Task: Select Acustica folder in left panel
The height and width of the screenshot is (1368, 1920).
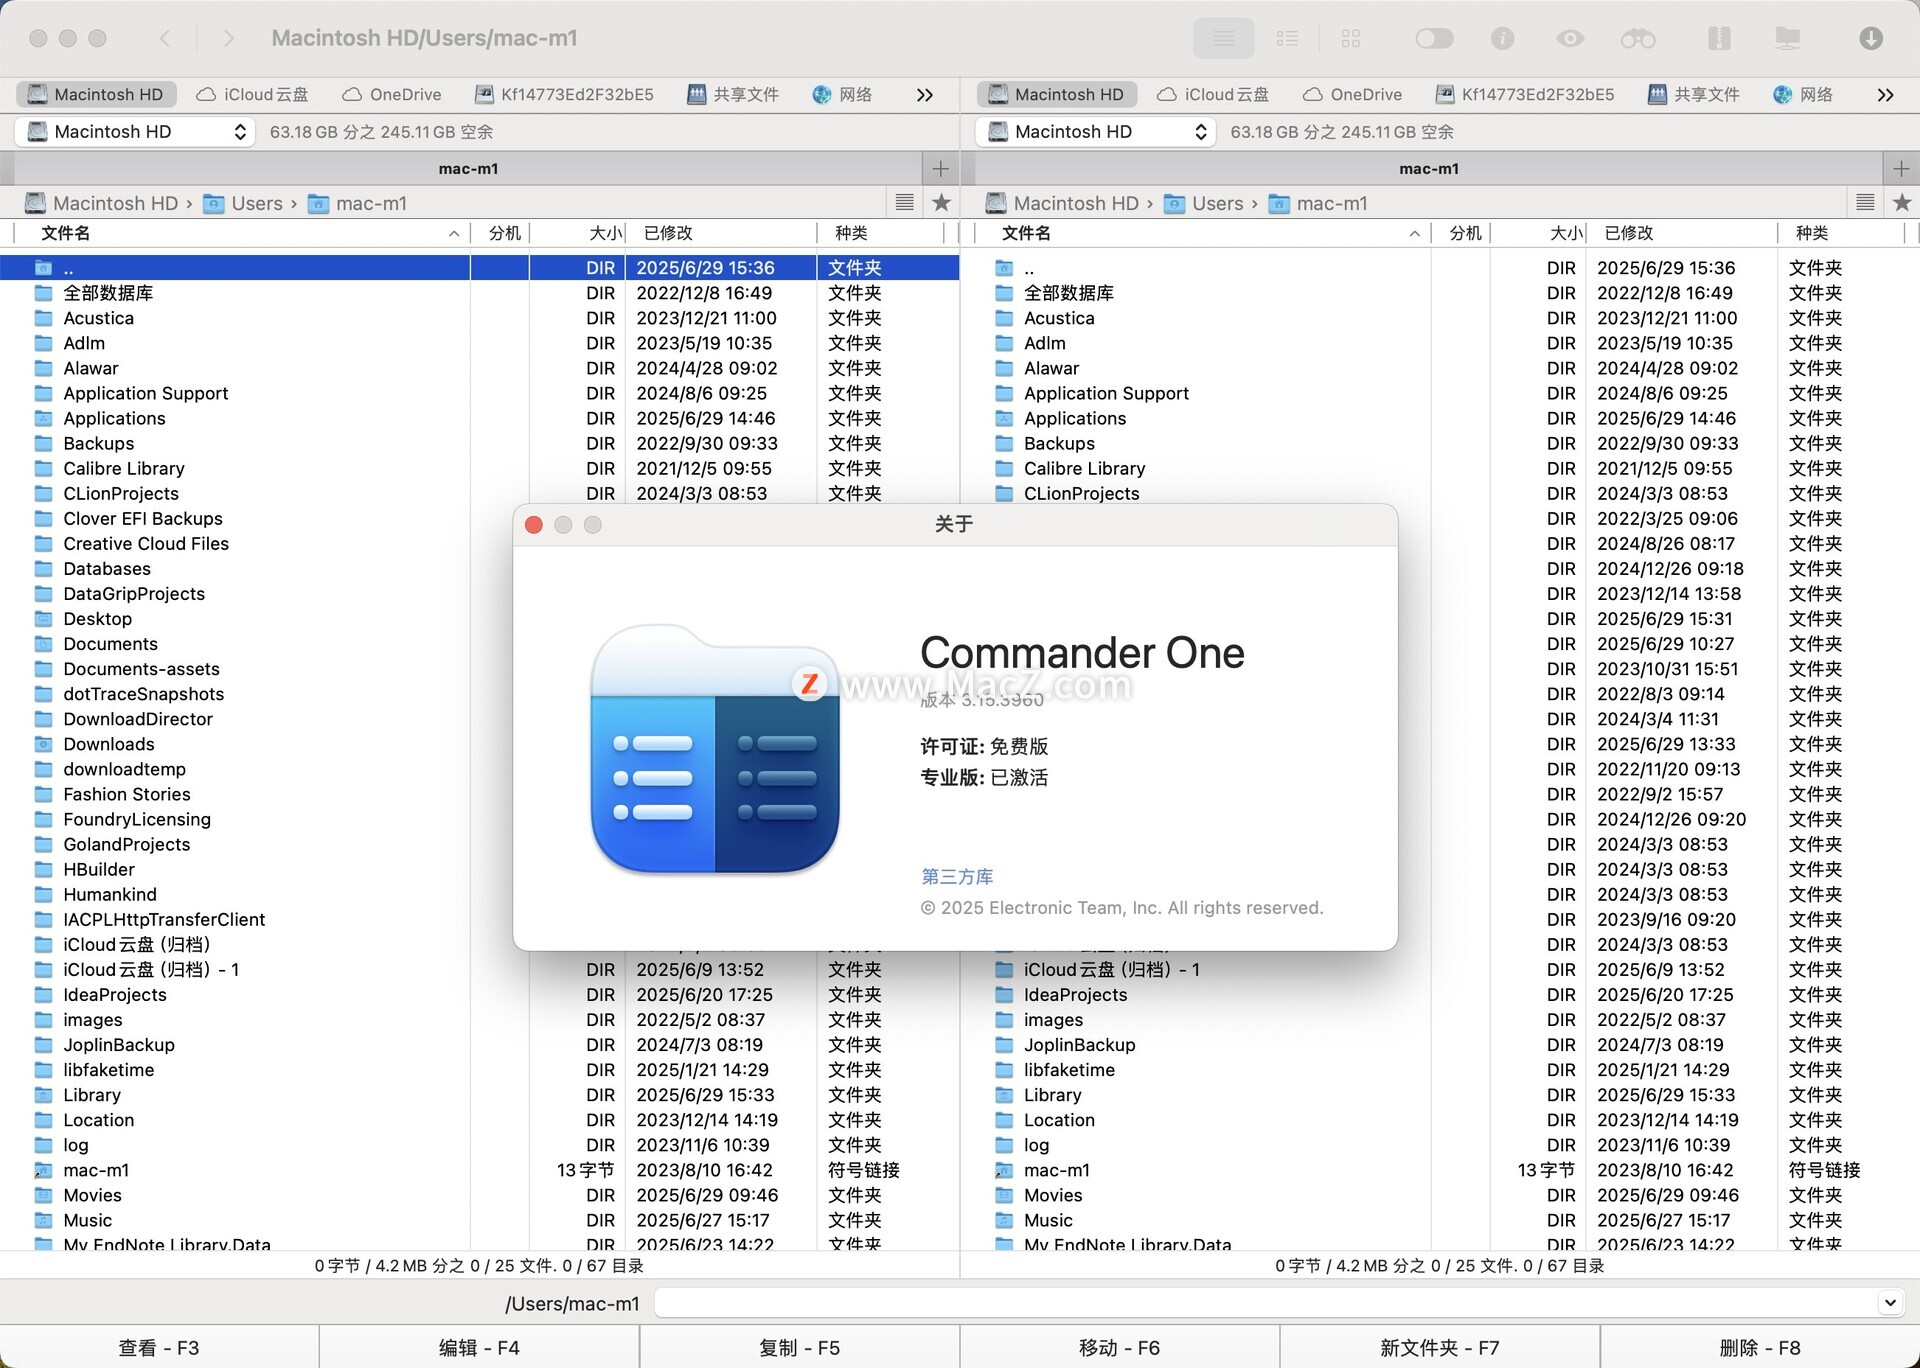Action: click(x=98, y=318)
